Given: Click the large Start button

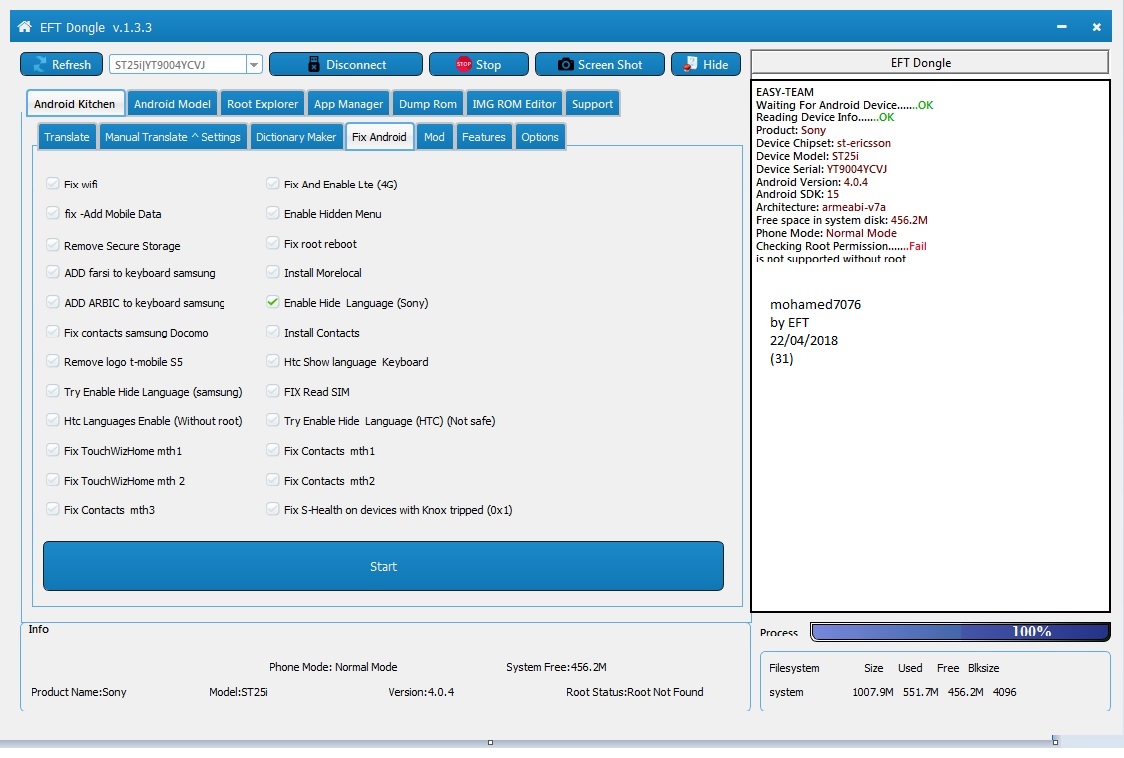Looking at the screenshot, I should tap(384, 567).
